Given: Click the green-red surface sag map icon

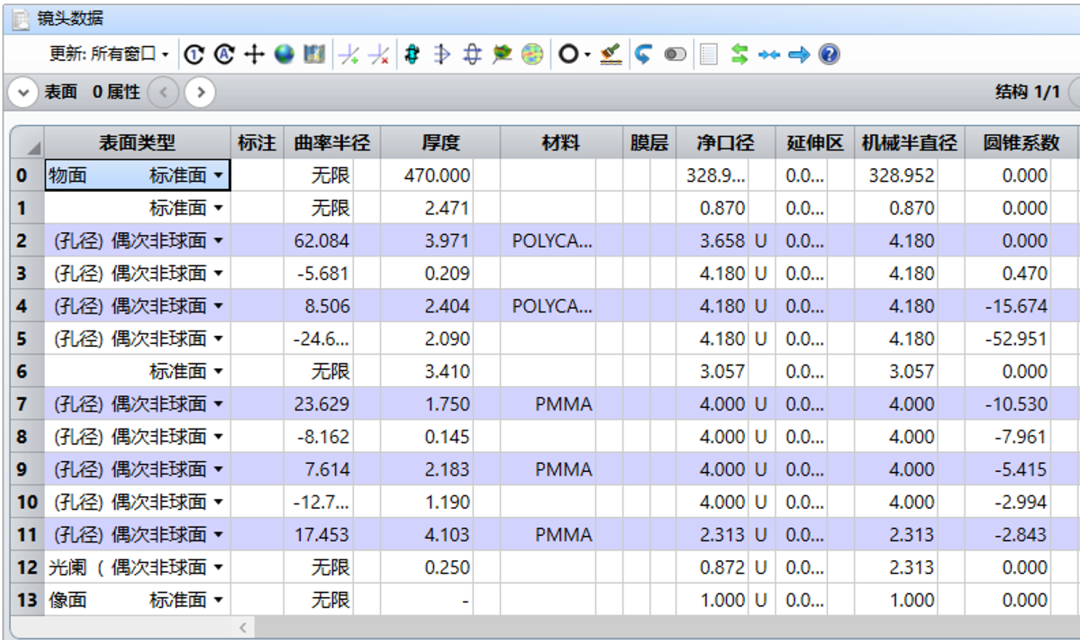Looking at the screenshot, I should click(502, 54).
